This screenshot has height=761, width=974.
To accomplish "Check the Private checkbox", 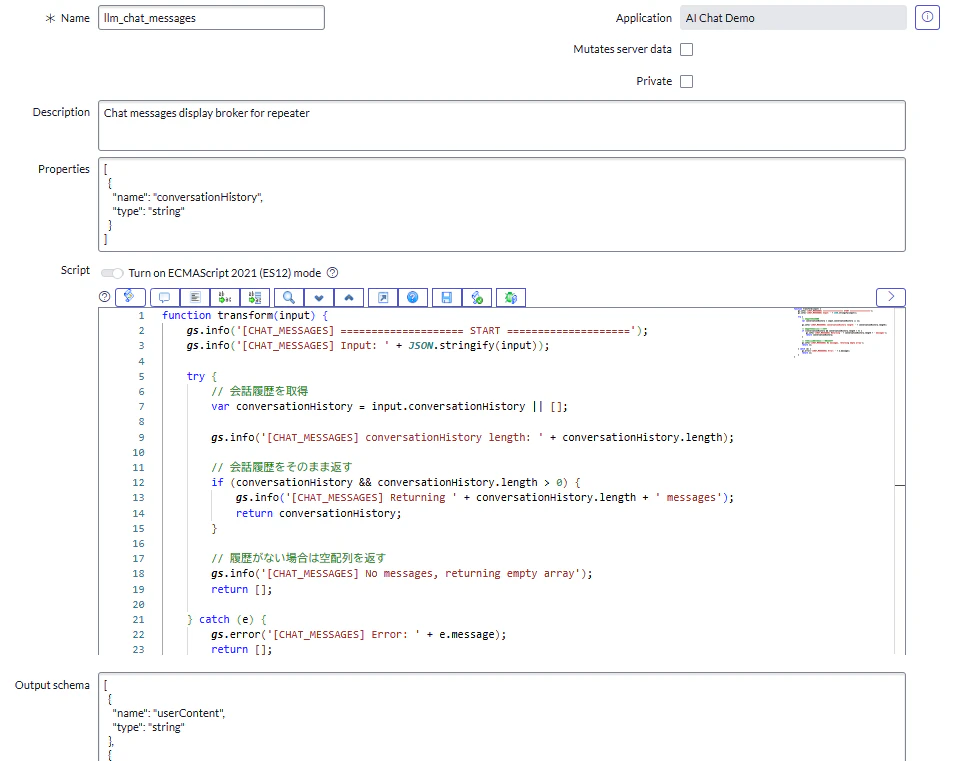I will pyautogui.click(x=686, y=81).
